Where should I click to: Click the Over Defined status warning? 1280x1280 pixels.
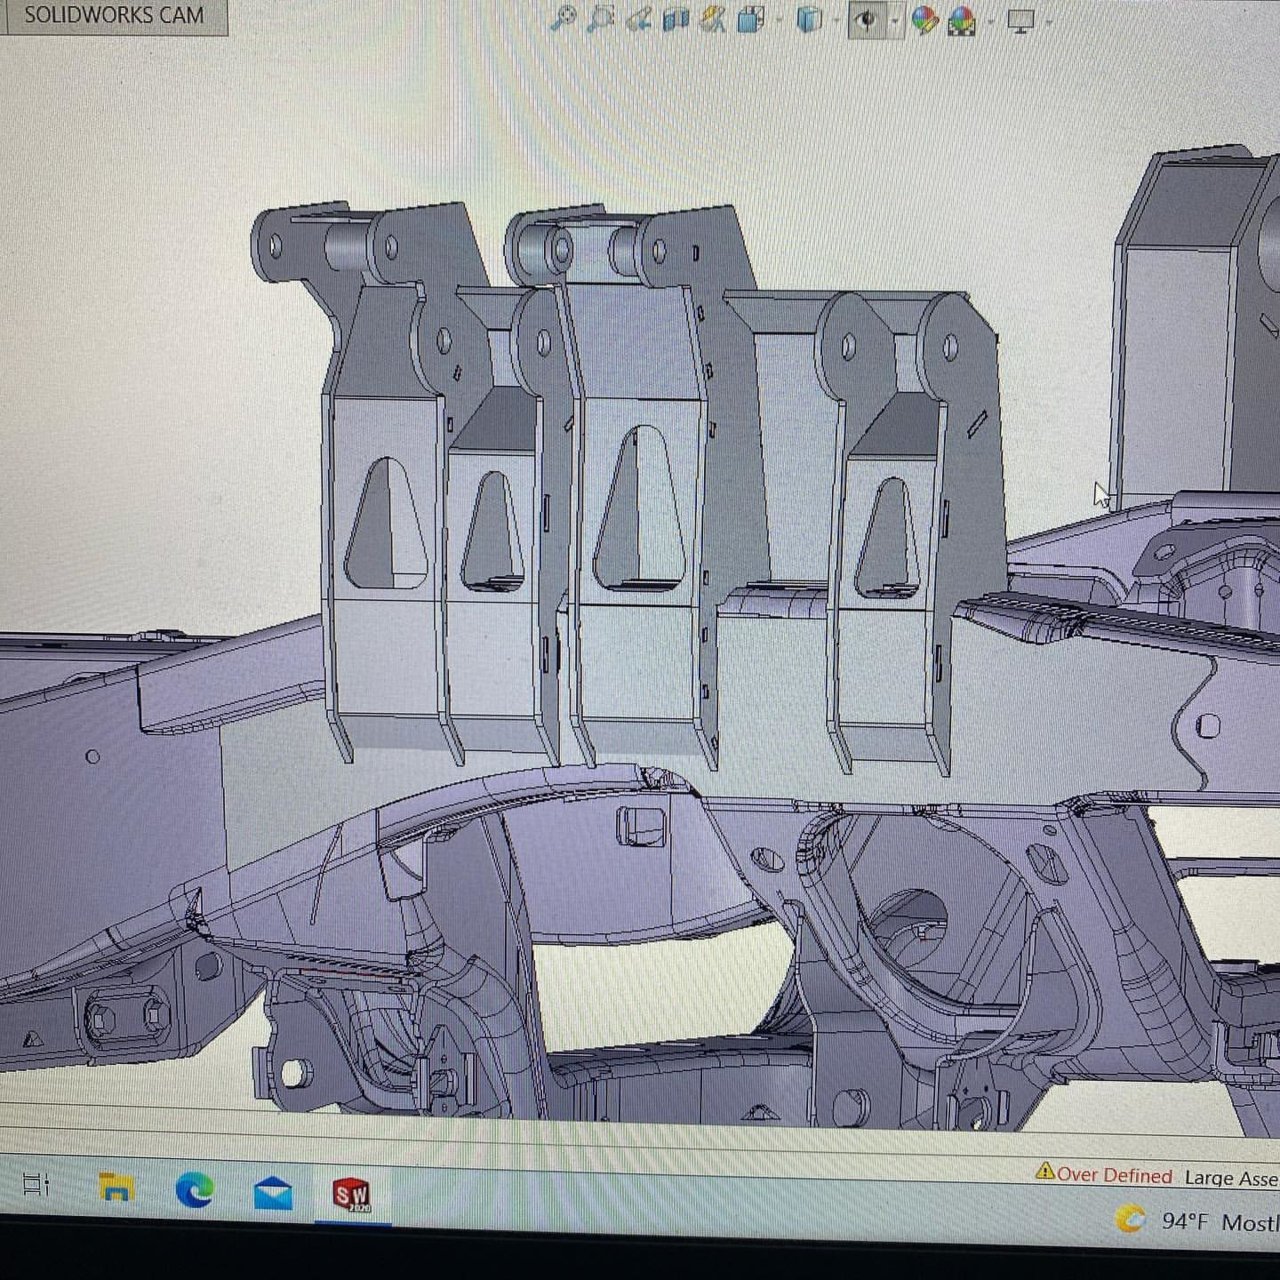point(1103,1175)
